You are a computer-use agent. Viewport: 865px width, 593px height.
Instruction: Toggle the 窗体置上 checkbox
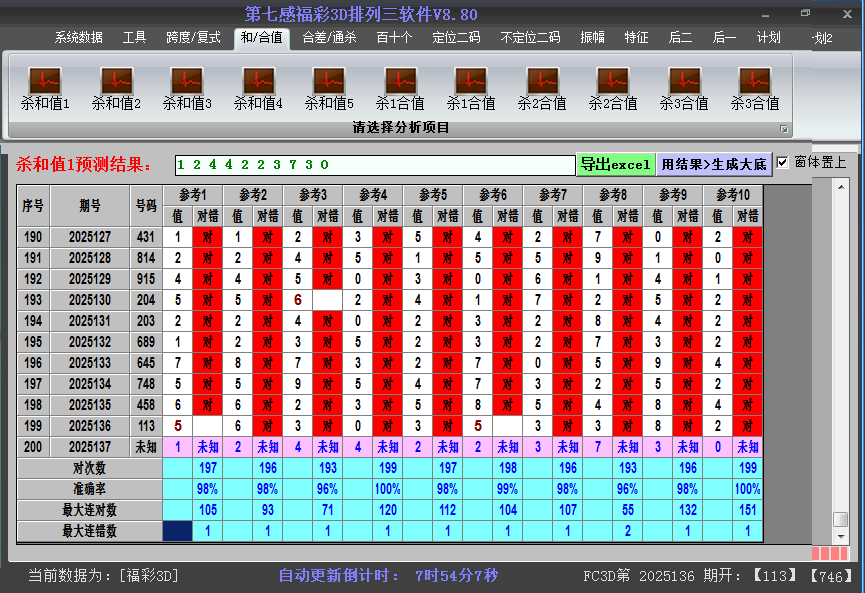click(x=782, y=162)
